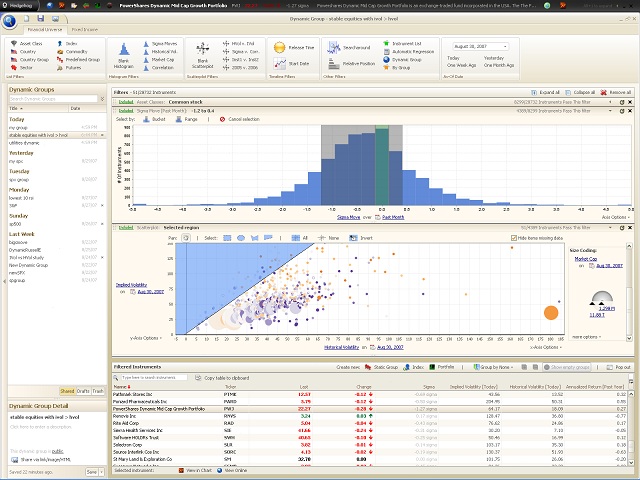Toggle Show empty groups button
This screenshot has height=480, width=640.
click(567, 367)
